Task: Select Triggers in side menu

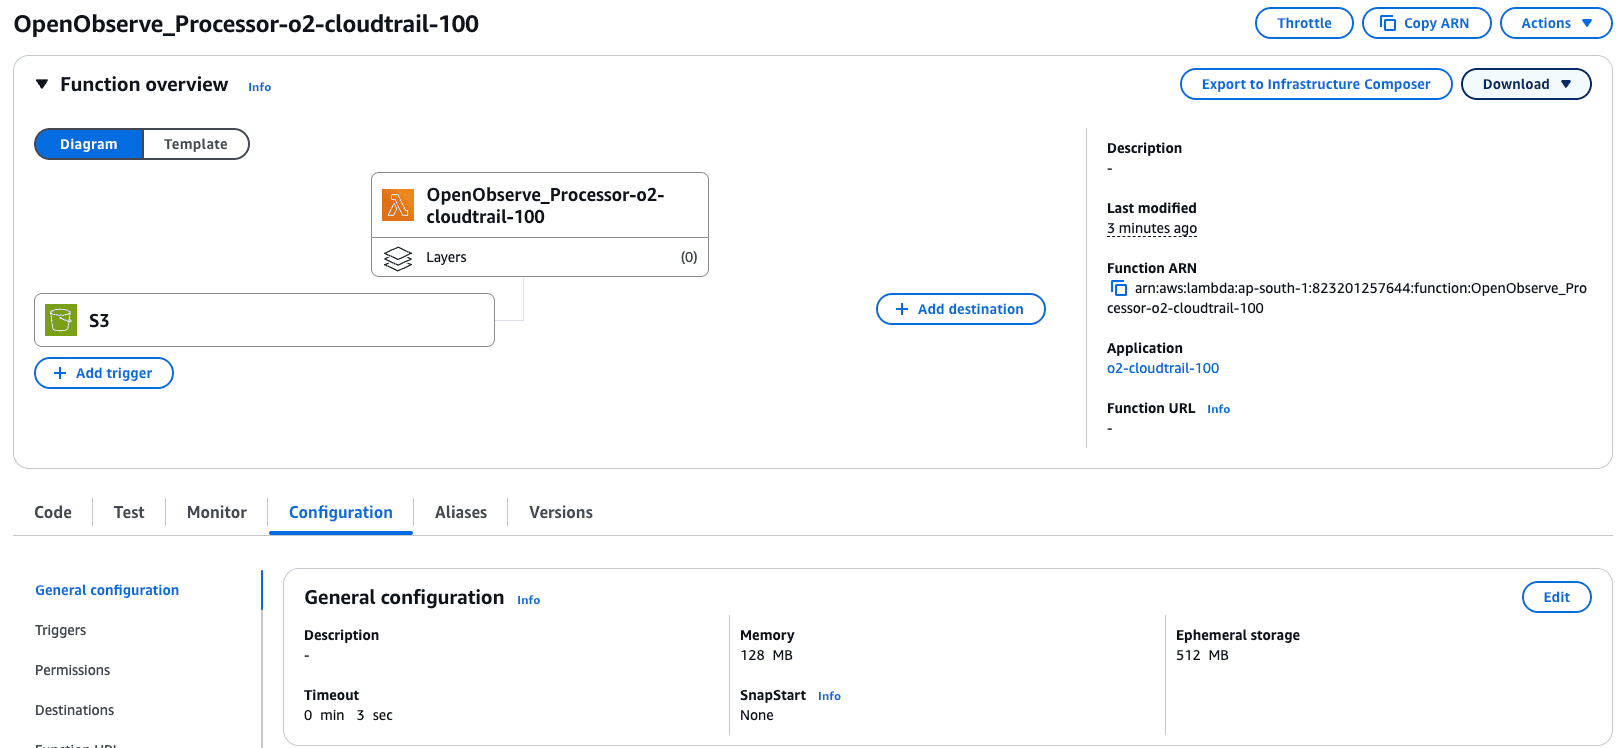Action: (61, 630)
